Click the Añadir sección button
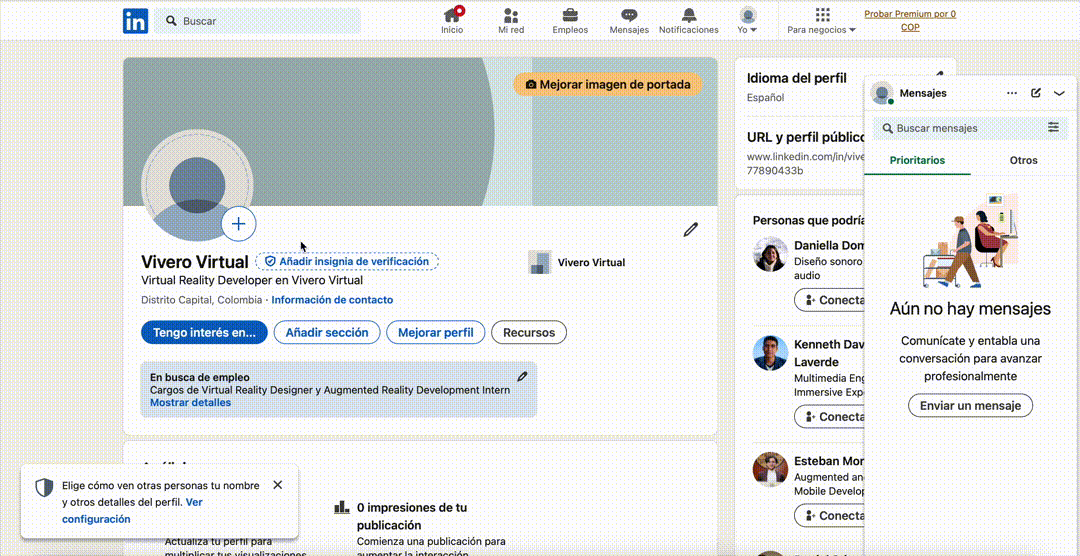The height and width of the screenshot is (556, 1080). tap(326, 332)
